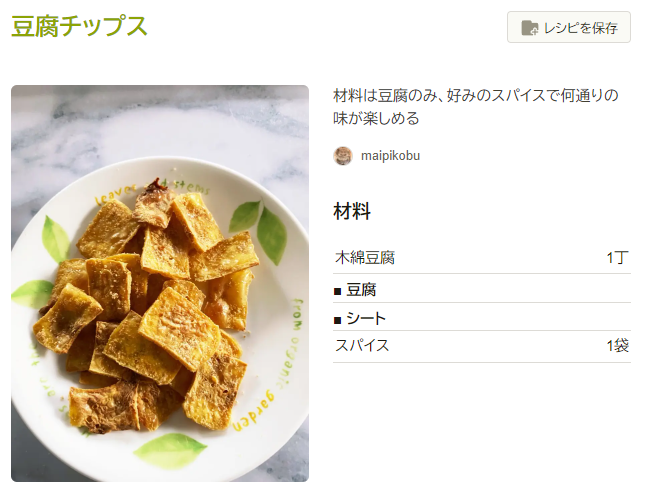Open the tofu chips recipe photo
The width and height of the screenshot is (646, 496).
pos(160,283)
